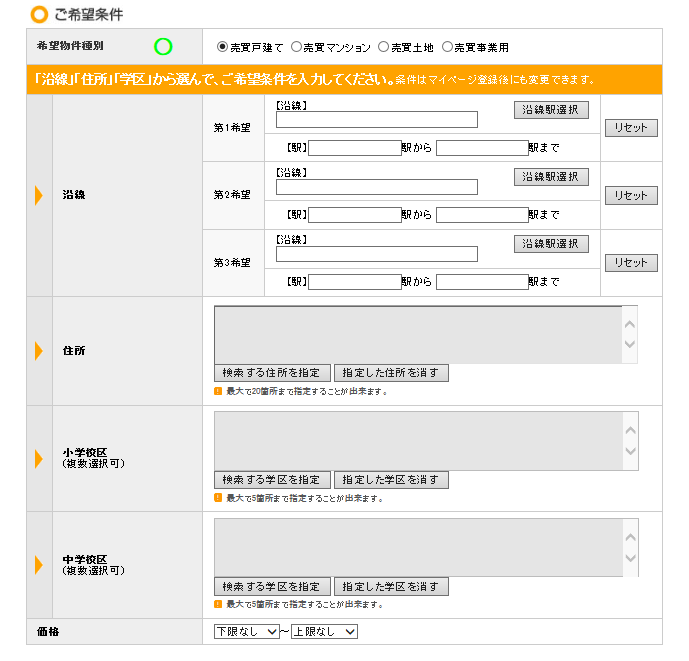689x661 pixels.
Task: Clear selected 中学校区 with 指定した学区を消す
Action: (391, 587)
